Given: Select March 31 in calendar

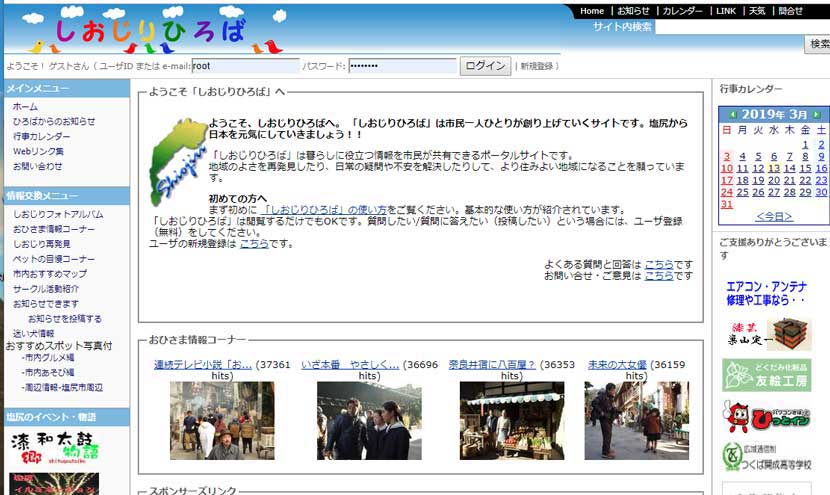Looking at the screenshot, I should 727,204.
